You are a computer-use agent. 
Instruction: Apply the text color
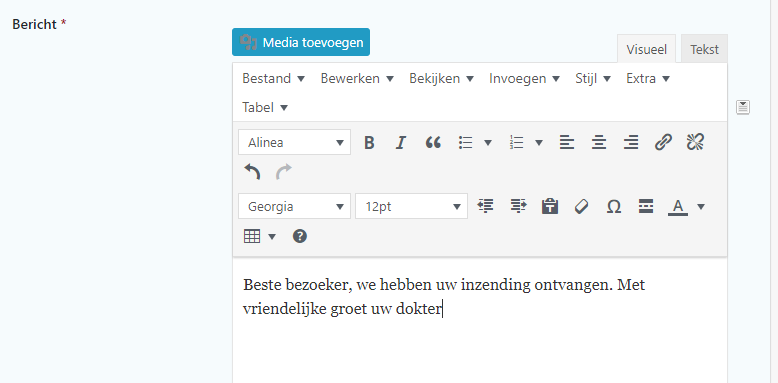tap(678, 206)
